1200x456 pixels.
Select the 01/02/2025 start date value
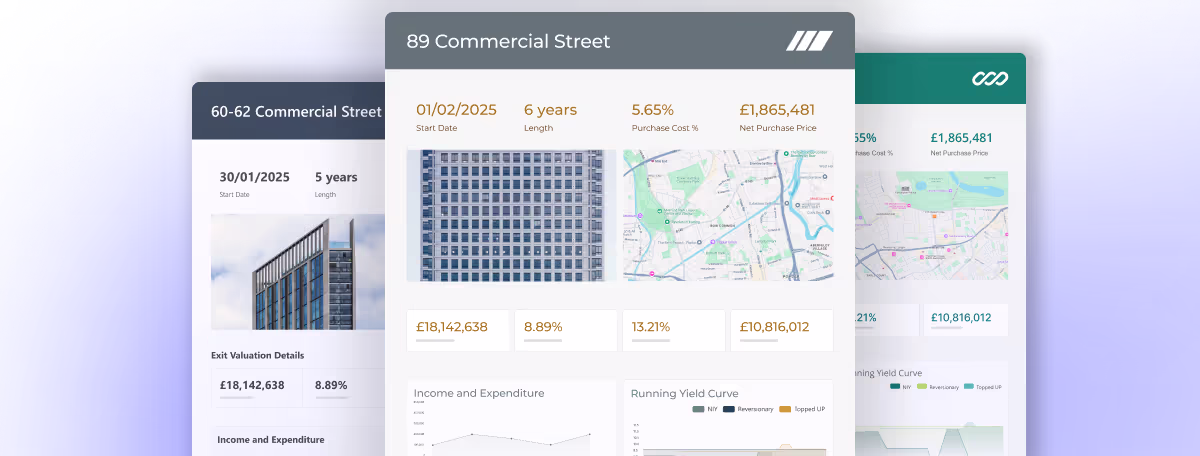(x=456, y=110)
